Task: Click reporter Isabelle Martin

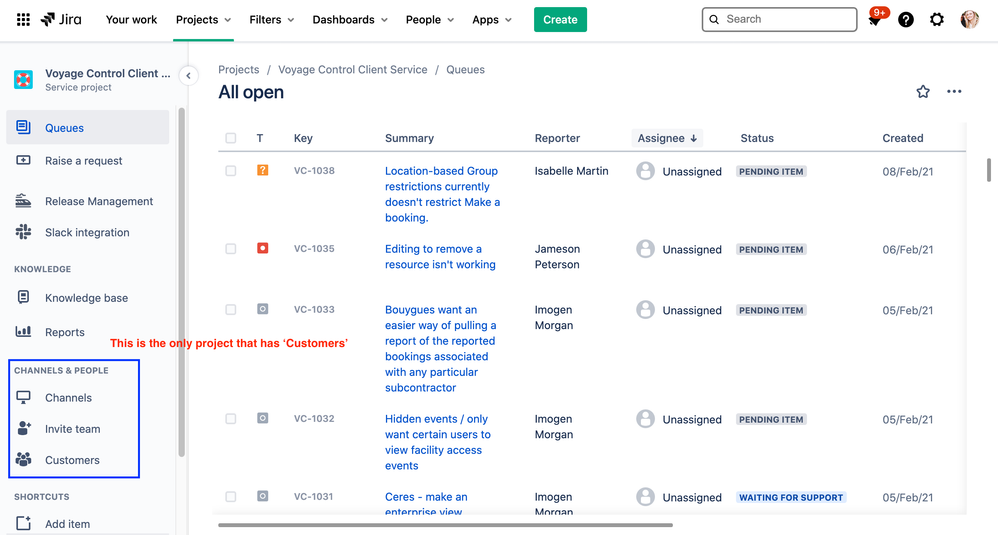Action: tap(572, 170)
